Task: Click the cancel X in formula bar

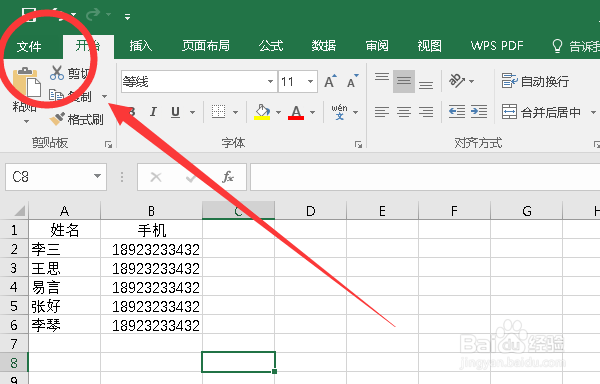Action: 156,177
